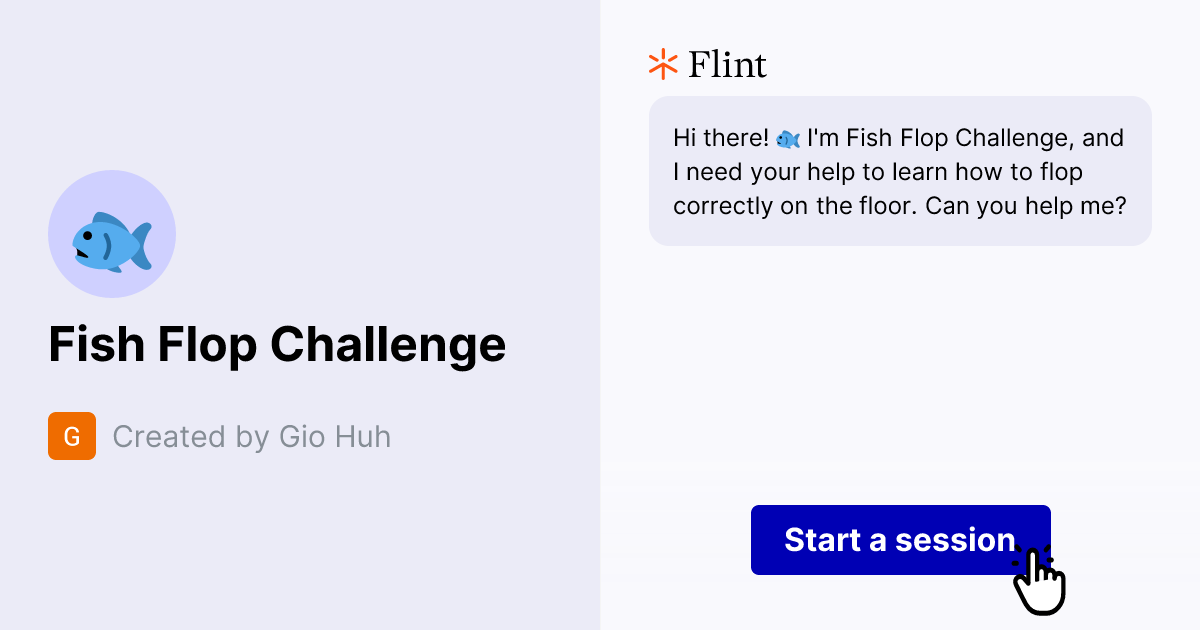1200x630 pixels.
Task: Click the left grey panel background
Action: 300,550
